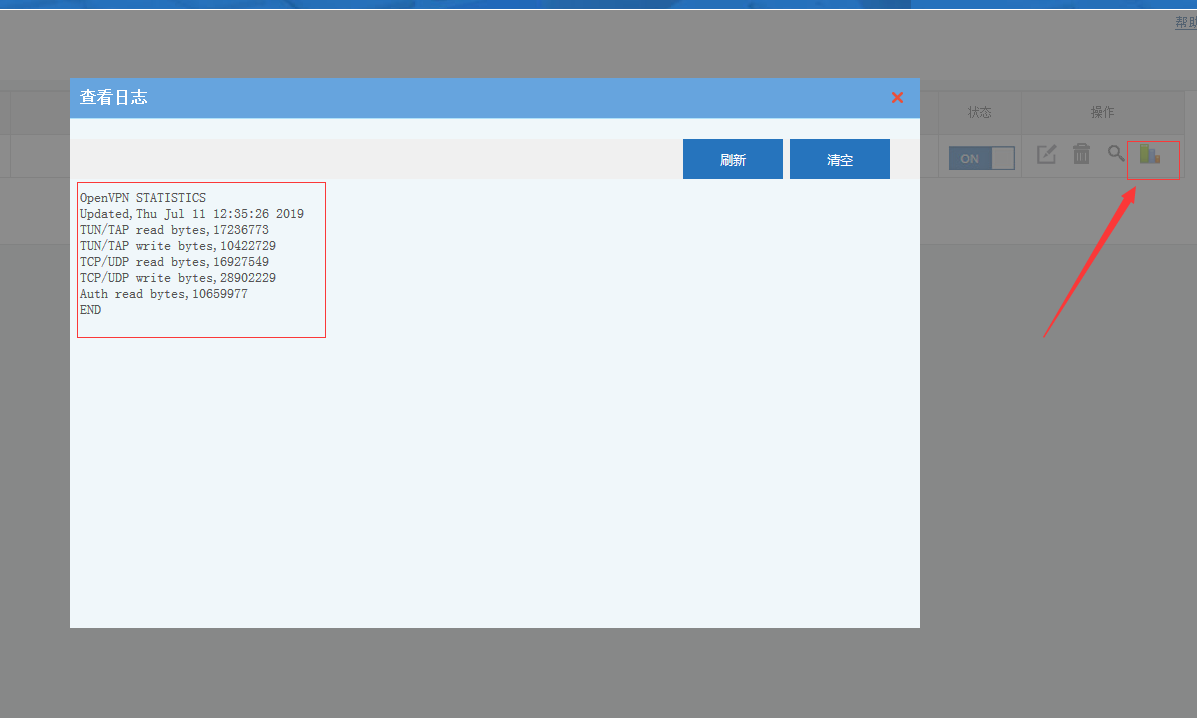Click the 操作 column header
Image resolution: width=1197 pixels, height=718 pixels.
1102,112
